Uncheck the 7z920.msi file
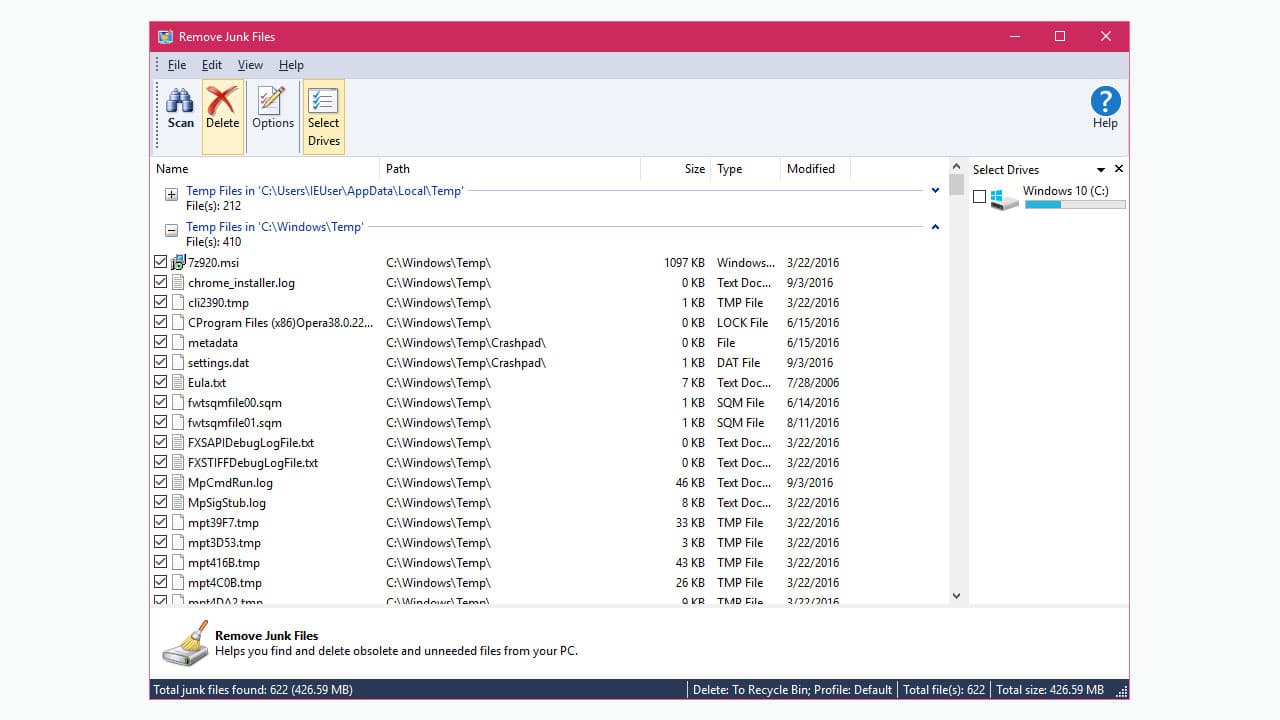Viewport: 1280px width, 720px height. pyautogui.click(x=161, y=261)
